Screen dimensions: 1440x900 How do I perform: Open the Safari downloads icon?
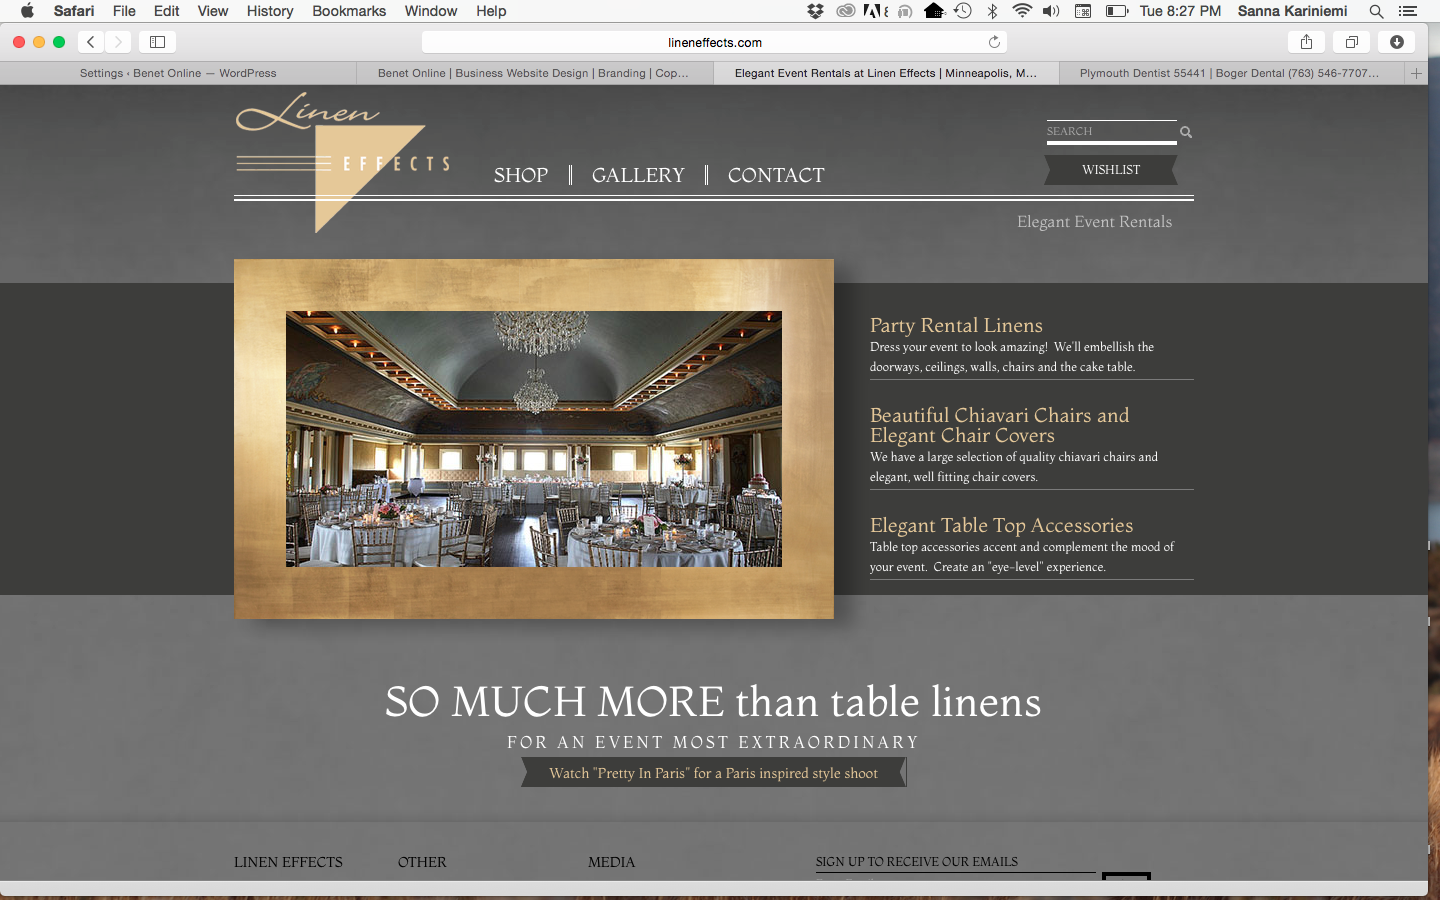[x=1397, y=42]
